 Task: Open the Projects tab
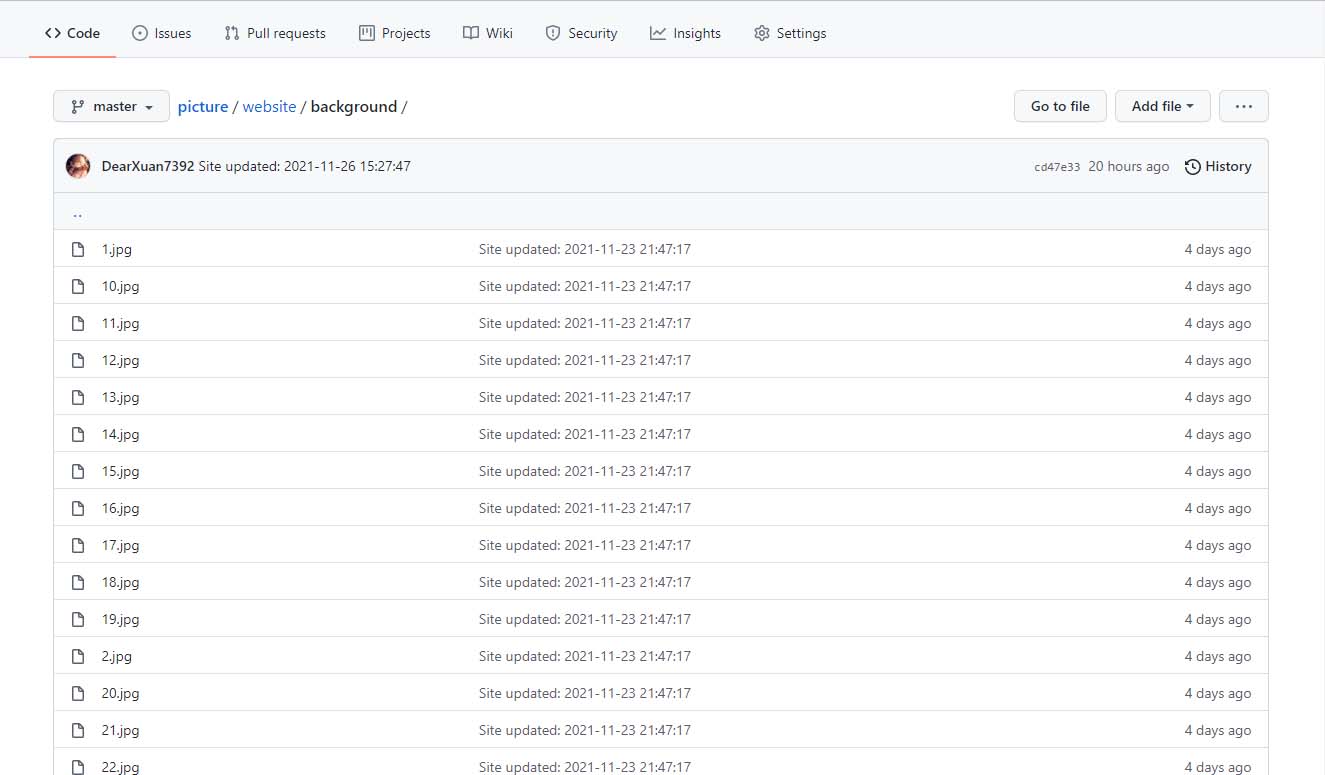point(395,33)
